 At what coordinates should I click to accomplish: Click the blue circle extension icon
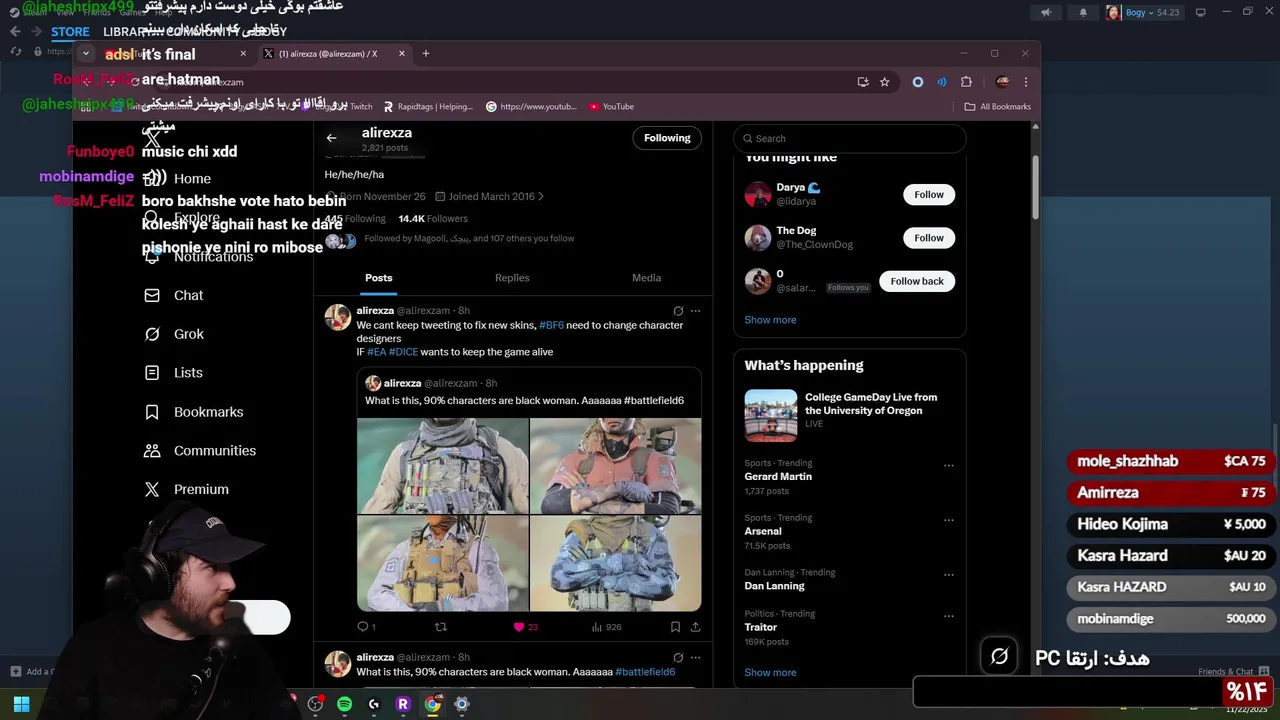(x=918, y=82)
